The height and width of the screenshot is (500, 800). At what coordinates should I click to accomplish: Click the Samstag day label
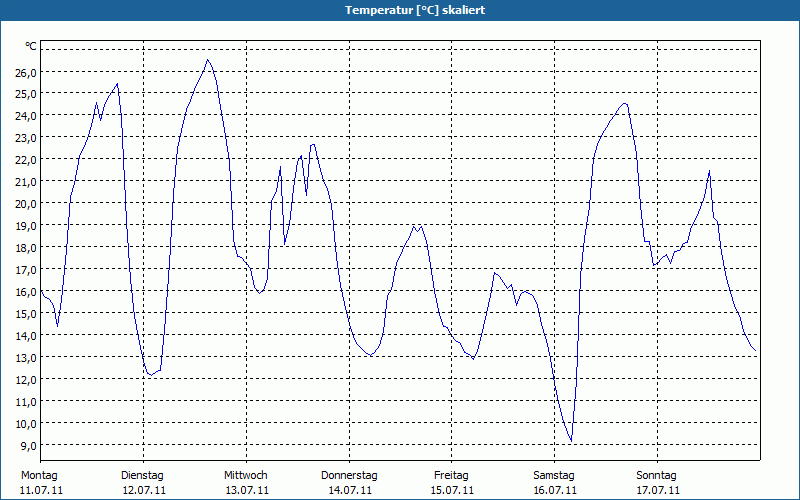point(554,476)
